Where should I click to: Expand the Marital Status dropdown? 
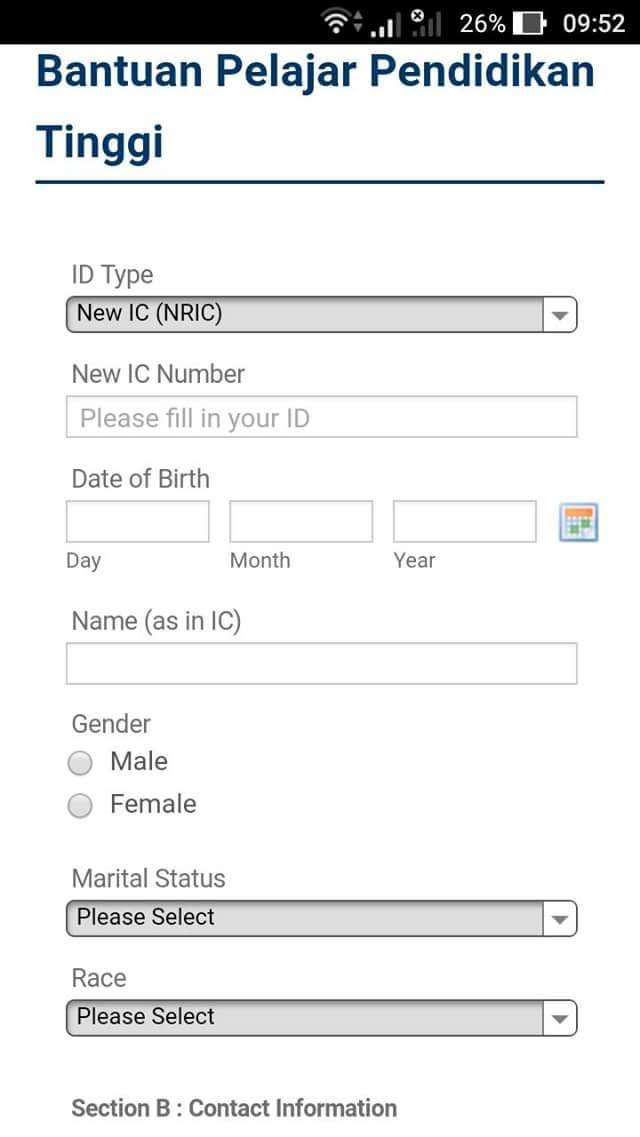pos(321,918)
